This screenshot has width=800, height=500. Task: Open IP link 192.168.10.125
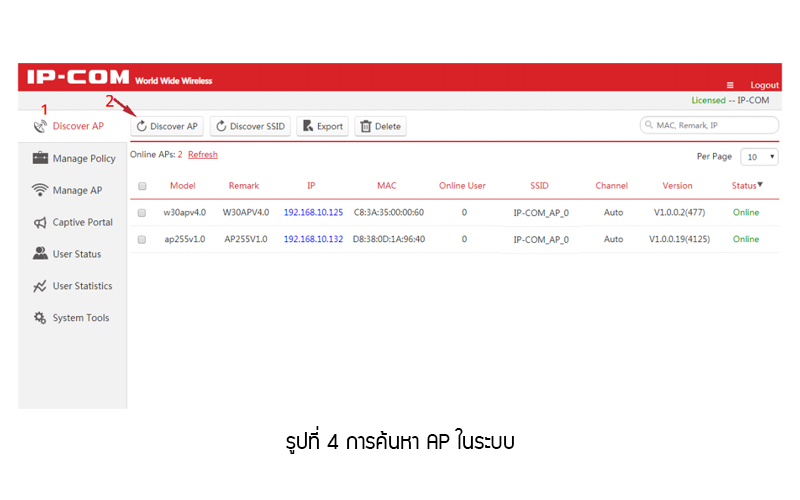313,212
